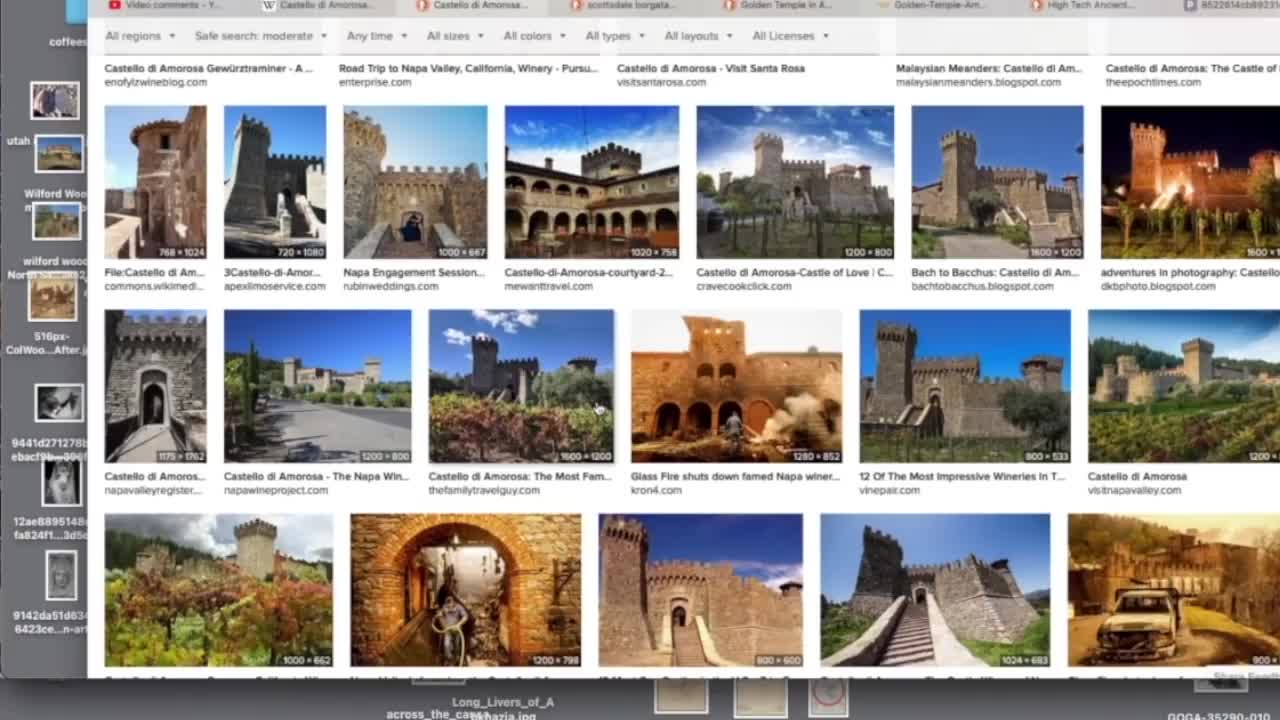
Task: Open Bach to Bacchus: Castello di Am... title
Action: point(995,273)
